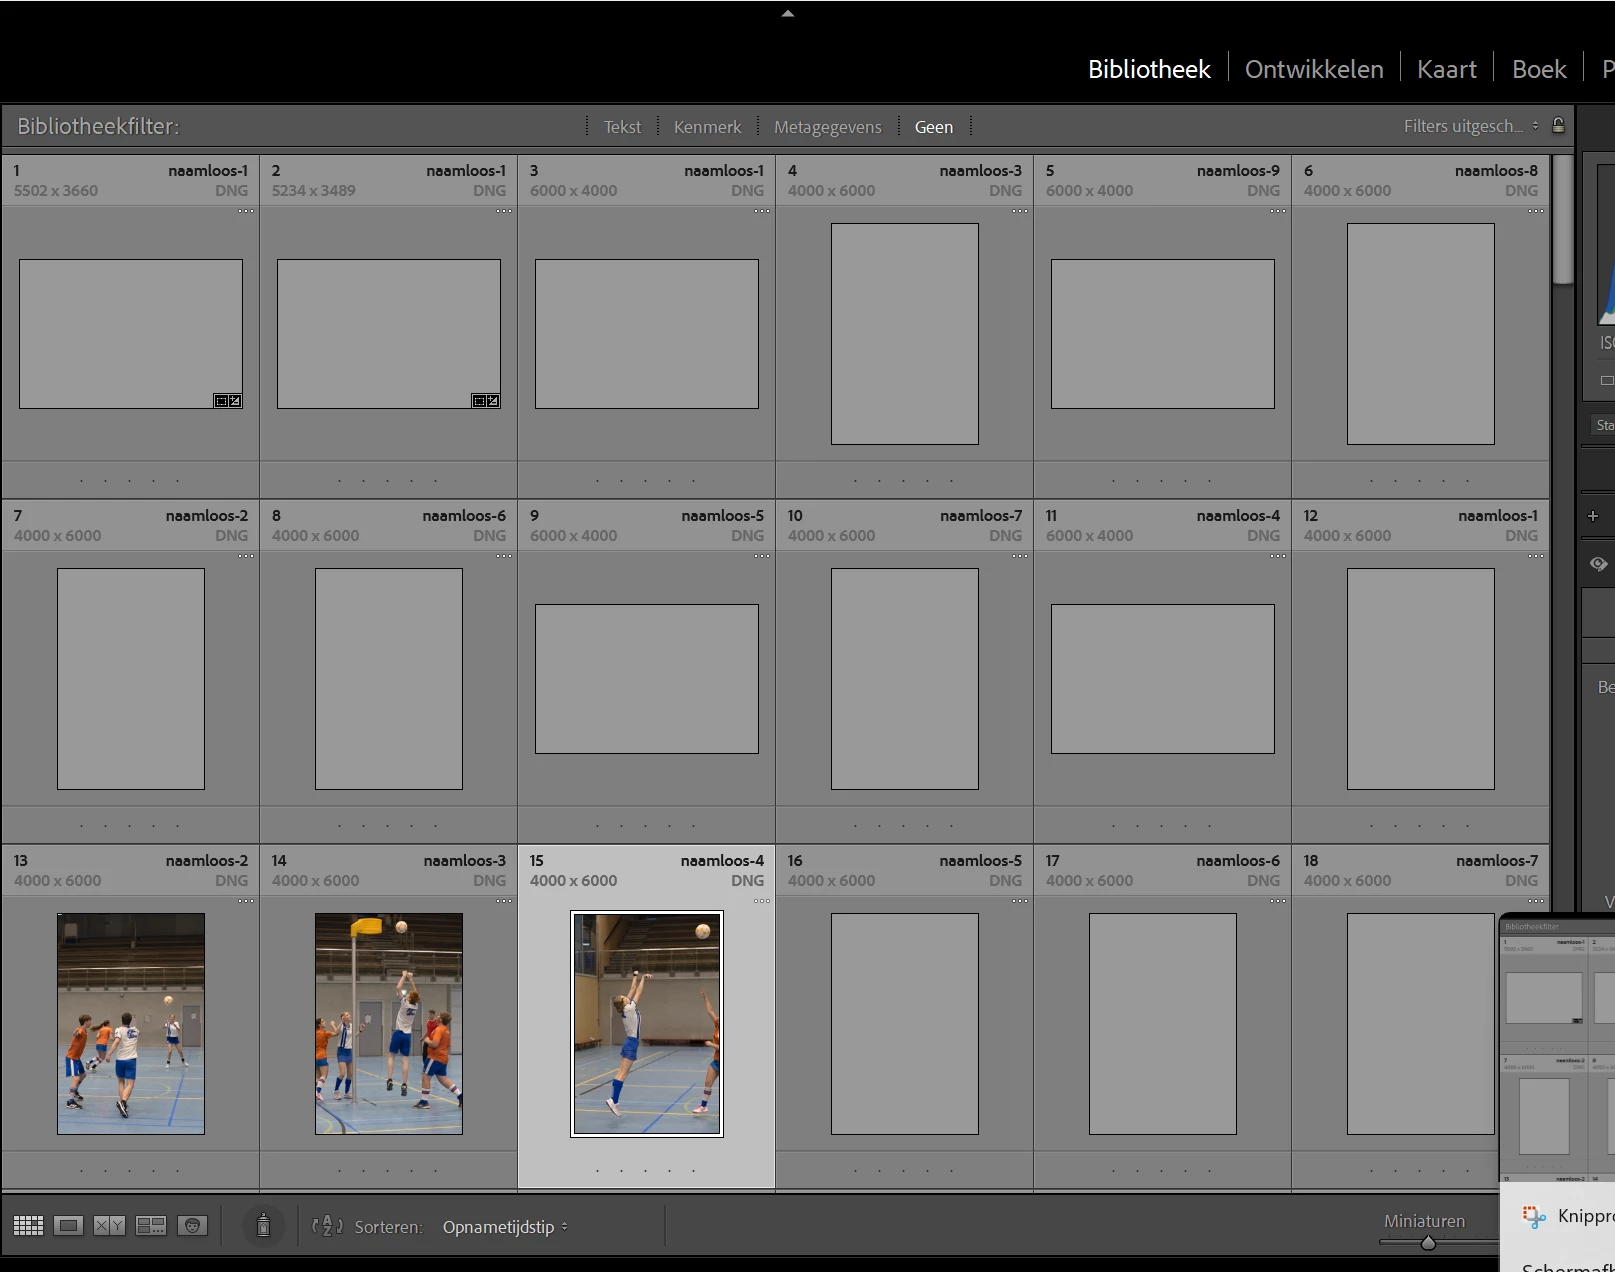Open Compare view (X|Y) in toolbar
The width and height of the screenshot is (1615, 1272).
[x=109, y=1225]
